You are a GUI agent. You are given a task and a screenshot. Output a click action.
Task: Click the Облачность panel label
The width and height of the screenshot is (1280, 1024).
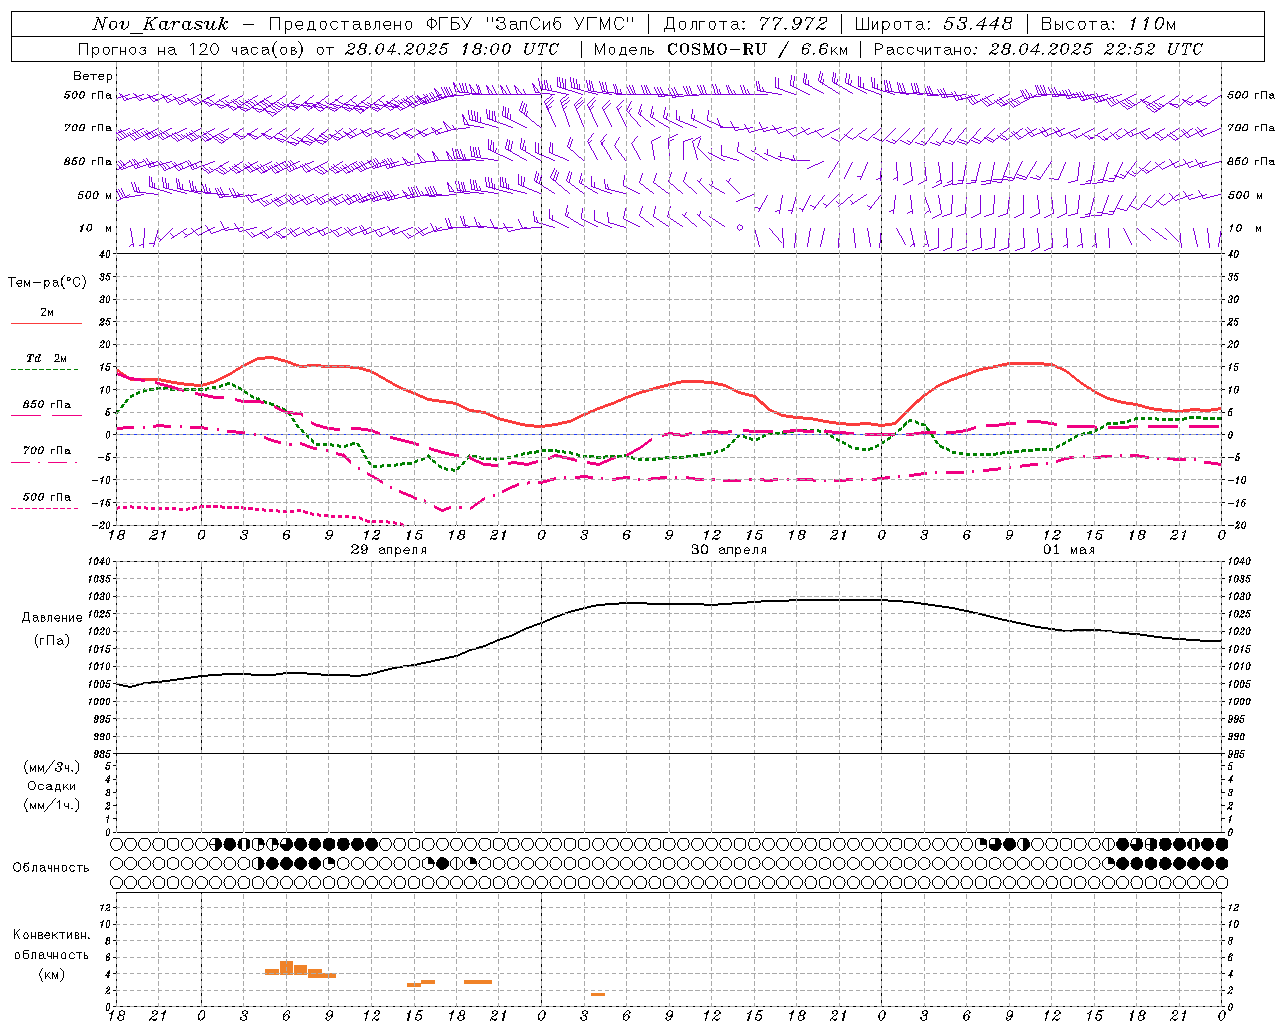pyautogui.click(x=51, y=867)
